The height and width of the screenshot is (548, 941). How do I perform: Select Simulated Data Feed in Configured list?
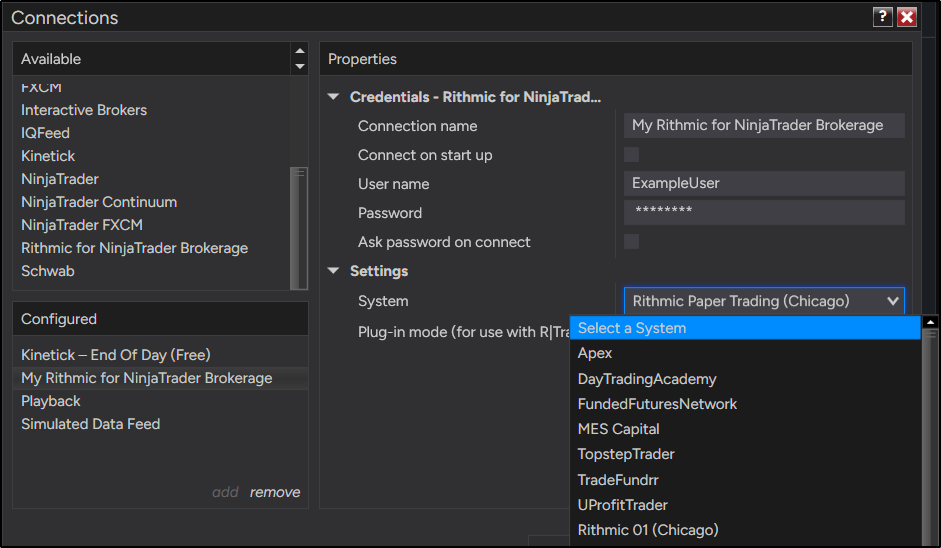[160, 424]
